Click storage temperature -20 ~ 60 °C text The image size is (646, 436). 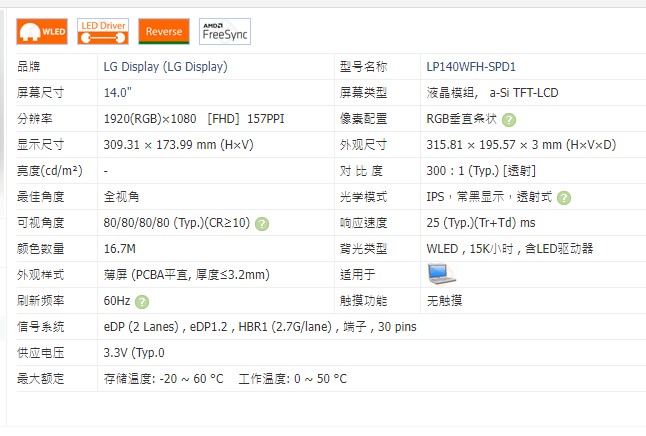[164, 378]
